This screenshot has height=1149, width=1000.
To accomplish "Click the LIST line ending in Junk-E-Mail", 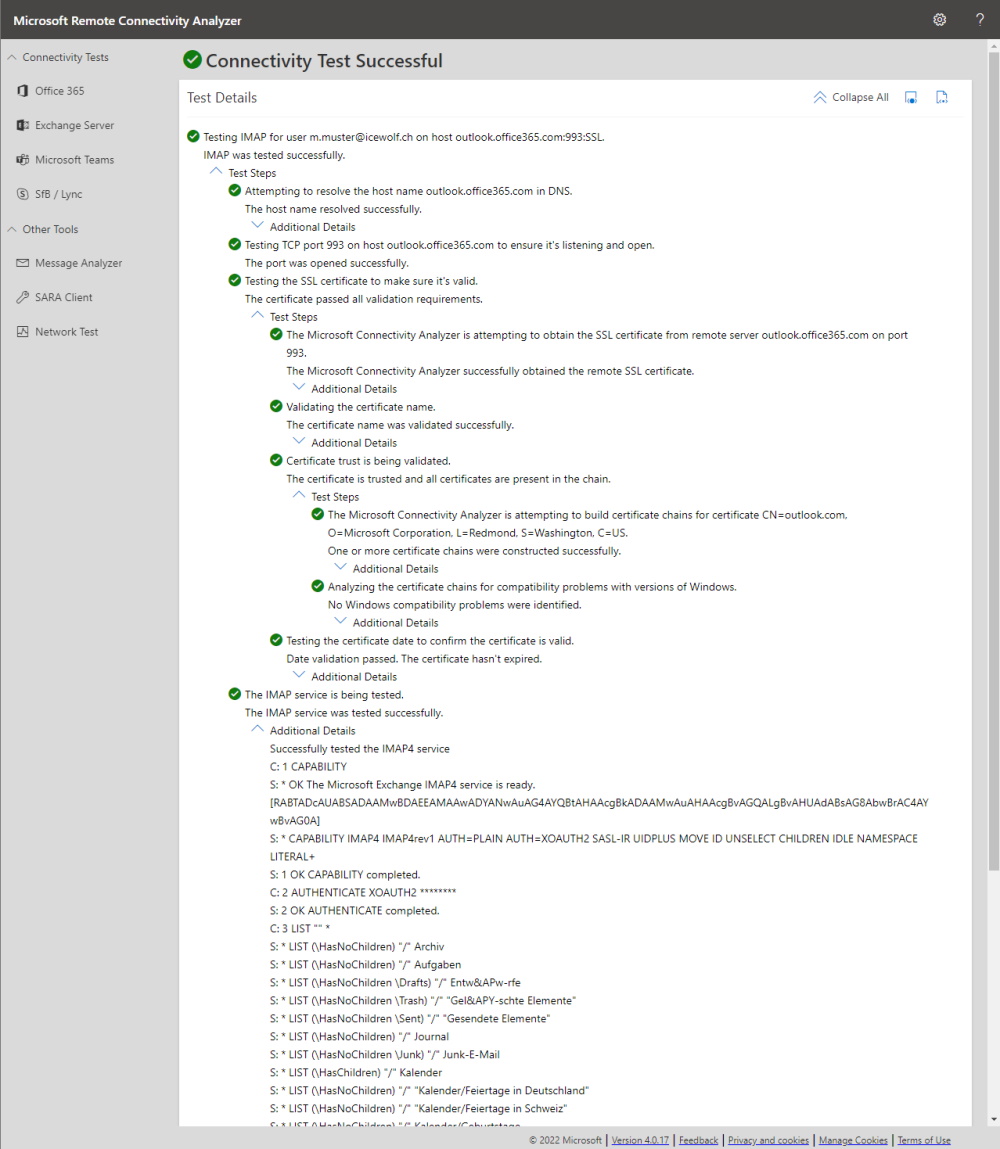I will click(x=385, y=1054).
